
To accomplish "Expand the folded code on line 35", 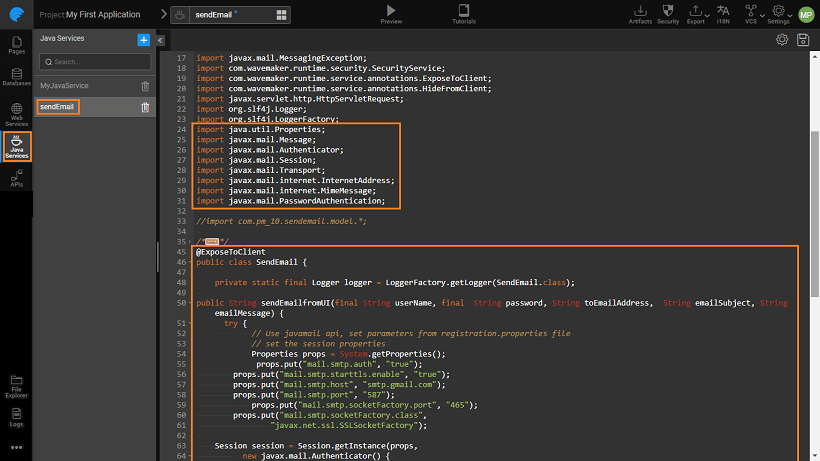I will click(x=211, y=241).
